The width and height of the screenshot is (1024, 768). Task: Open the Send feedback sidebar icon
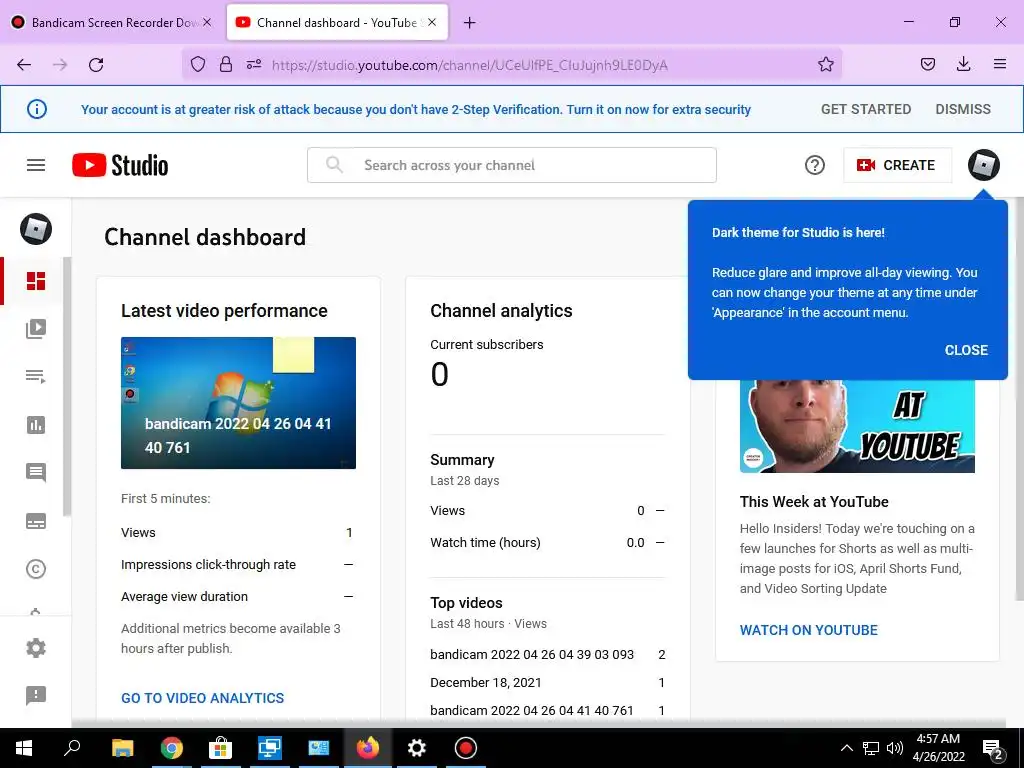point(36,696)
